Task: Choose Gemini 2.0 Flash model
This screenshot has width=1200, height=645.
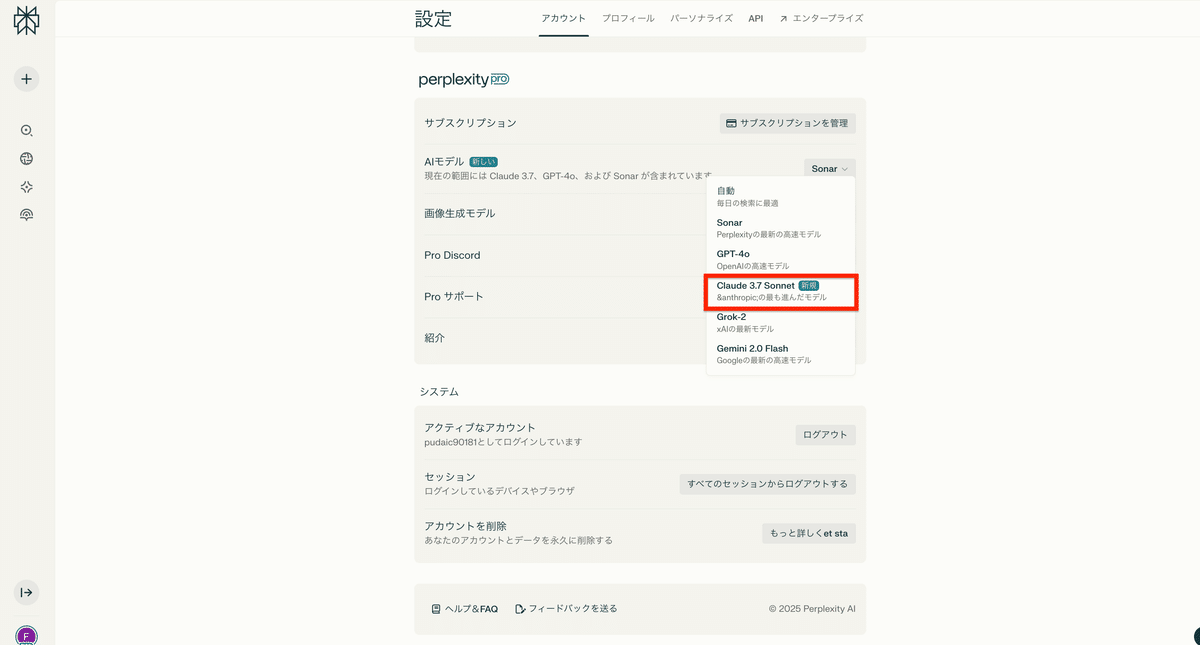Action: click(780, 354)
